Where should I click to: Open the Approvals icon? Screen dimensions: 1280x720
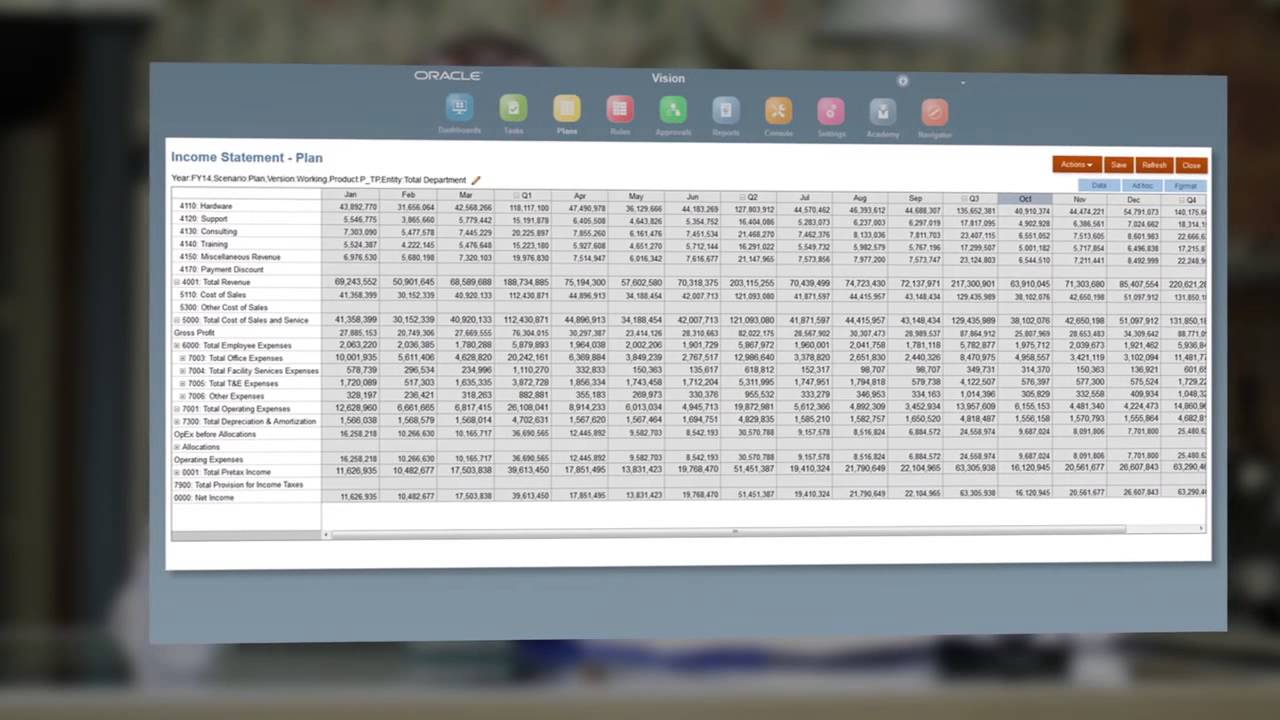tap(673, 109)
